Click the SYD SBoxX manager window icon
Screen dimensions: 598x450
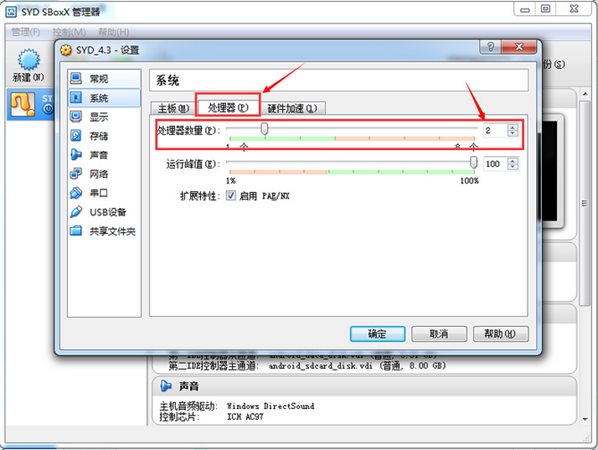pos(11,12)
